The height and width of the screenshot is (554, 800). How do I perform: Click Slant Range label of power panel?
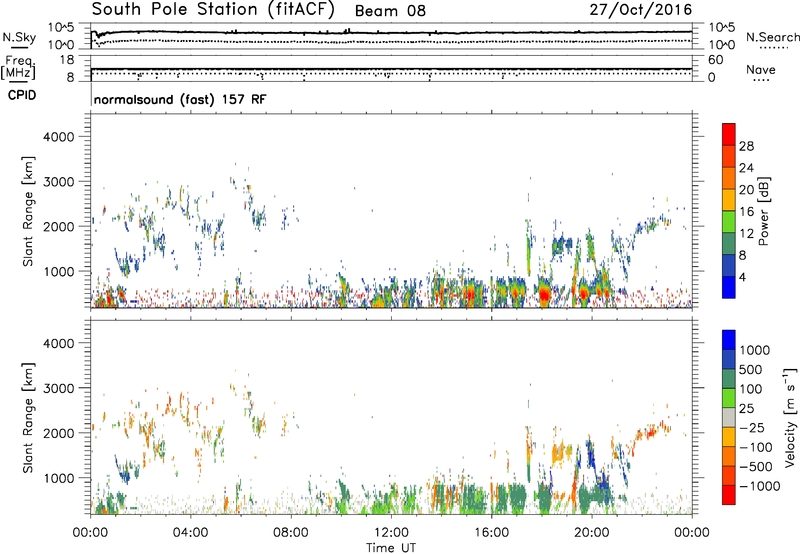(x=28, y=211)
